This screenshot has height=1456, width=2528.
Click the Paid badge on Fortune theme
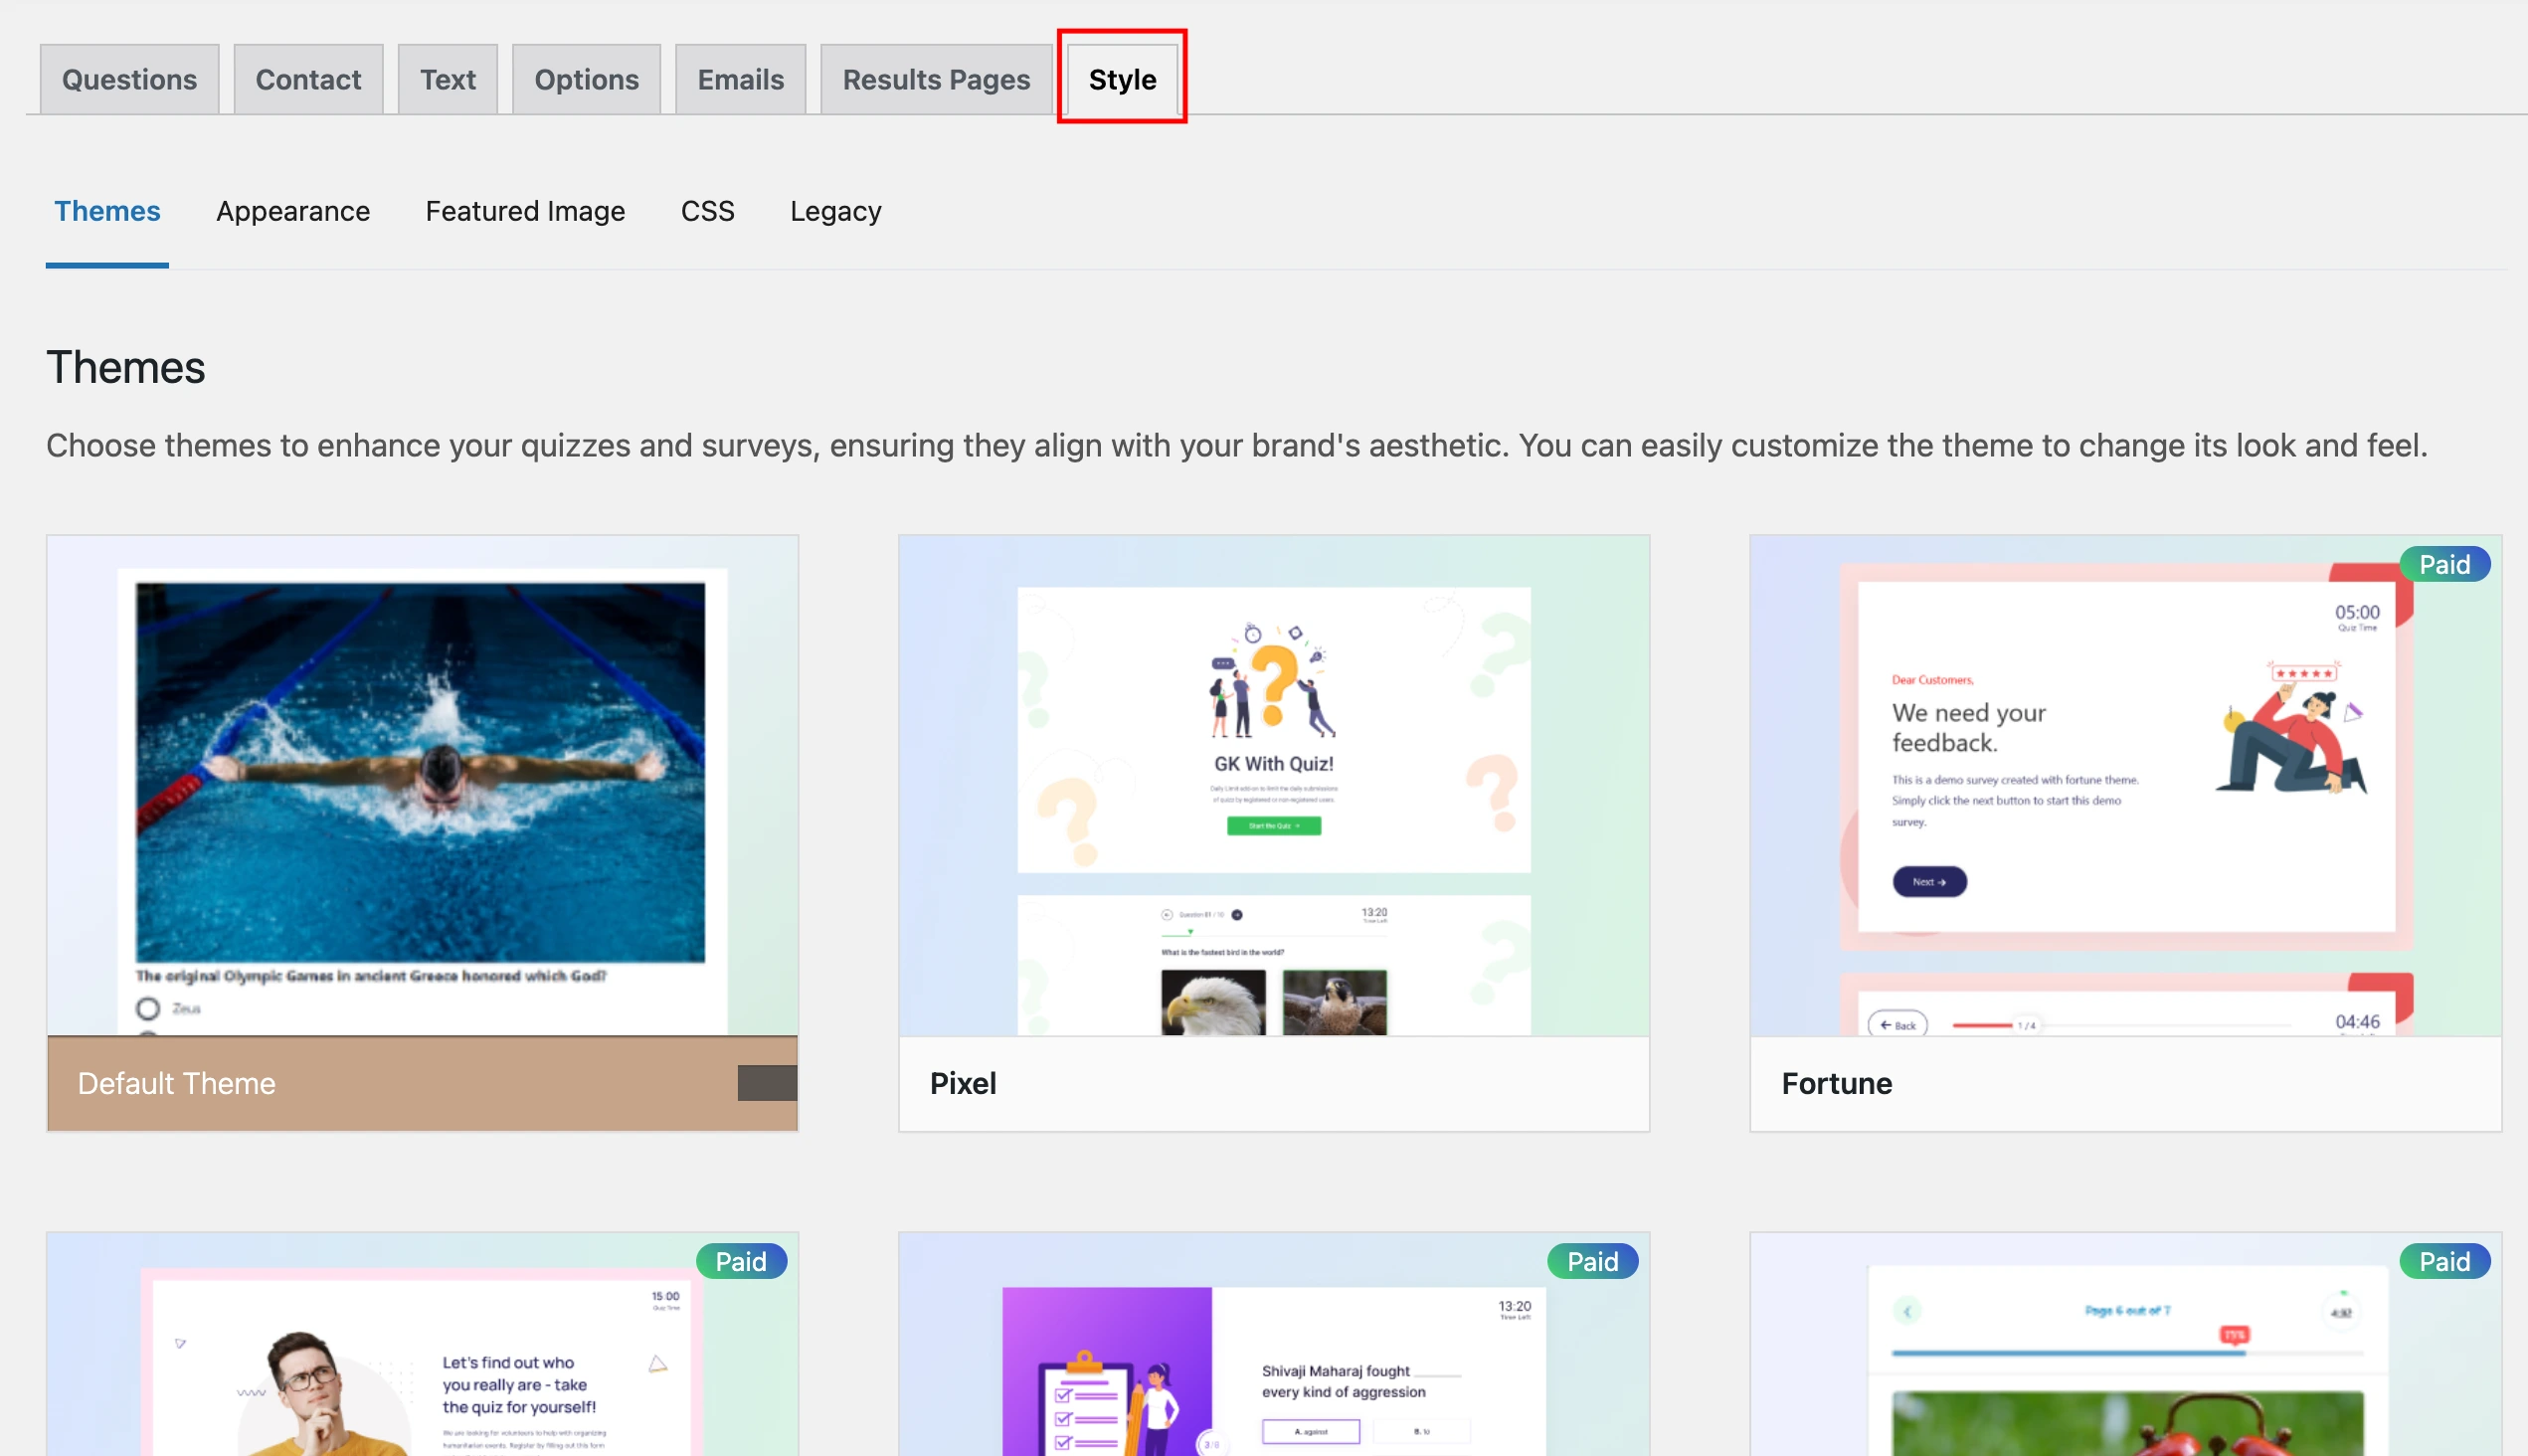(2443, 565)
